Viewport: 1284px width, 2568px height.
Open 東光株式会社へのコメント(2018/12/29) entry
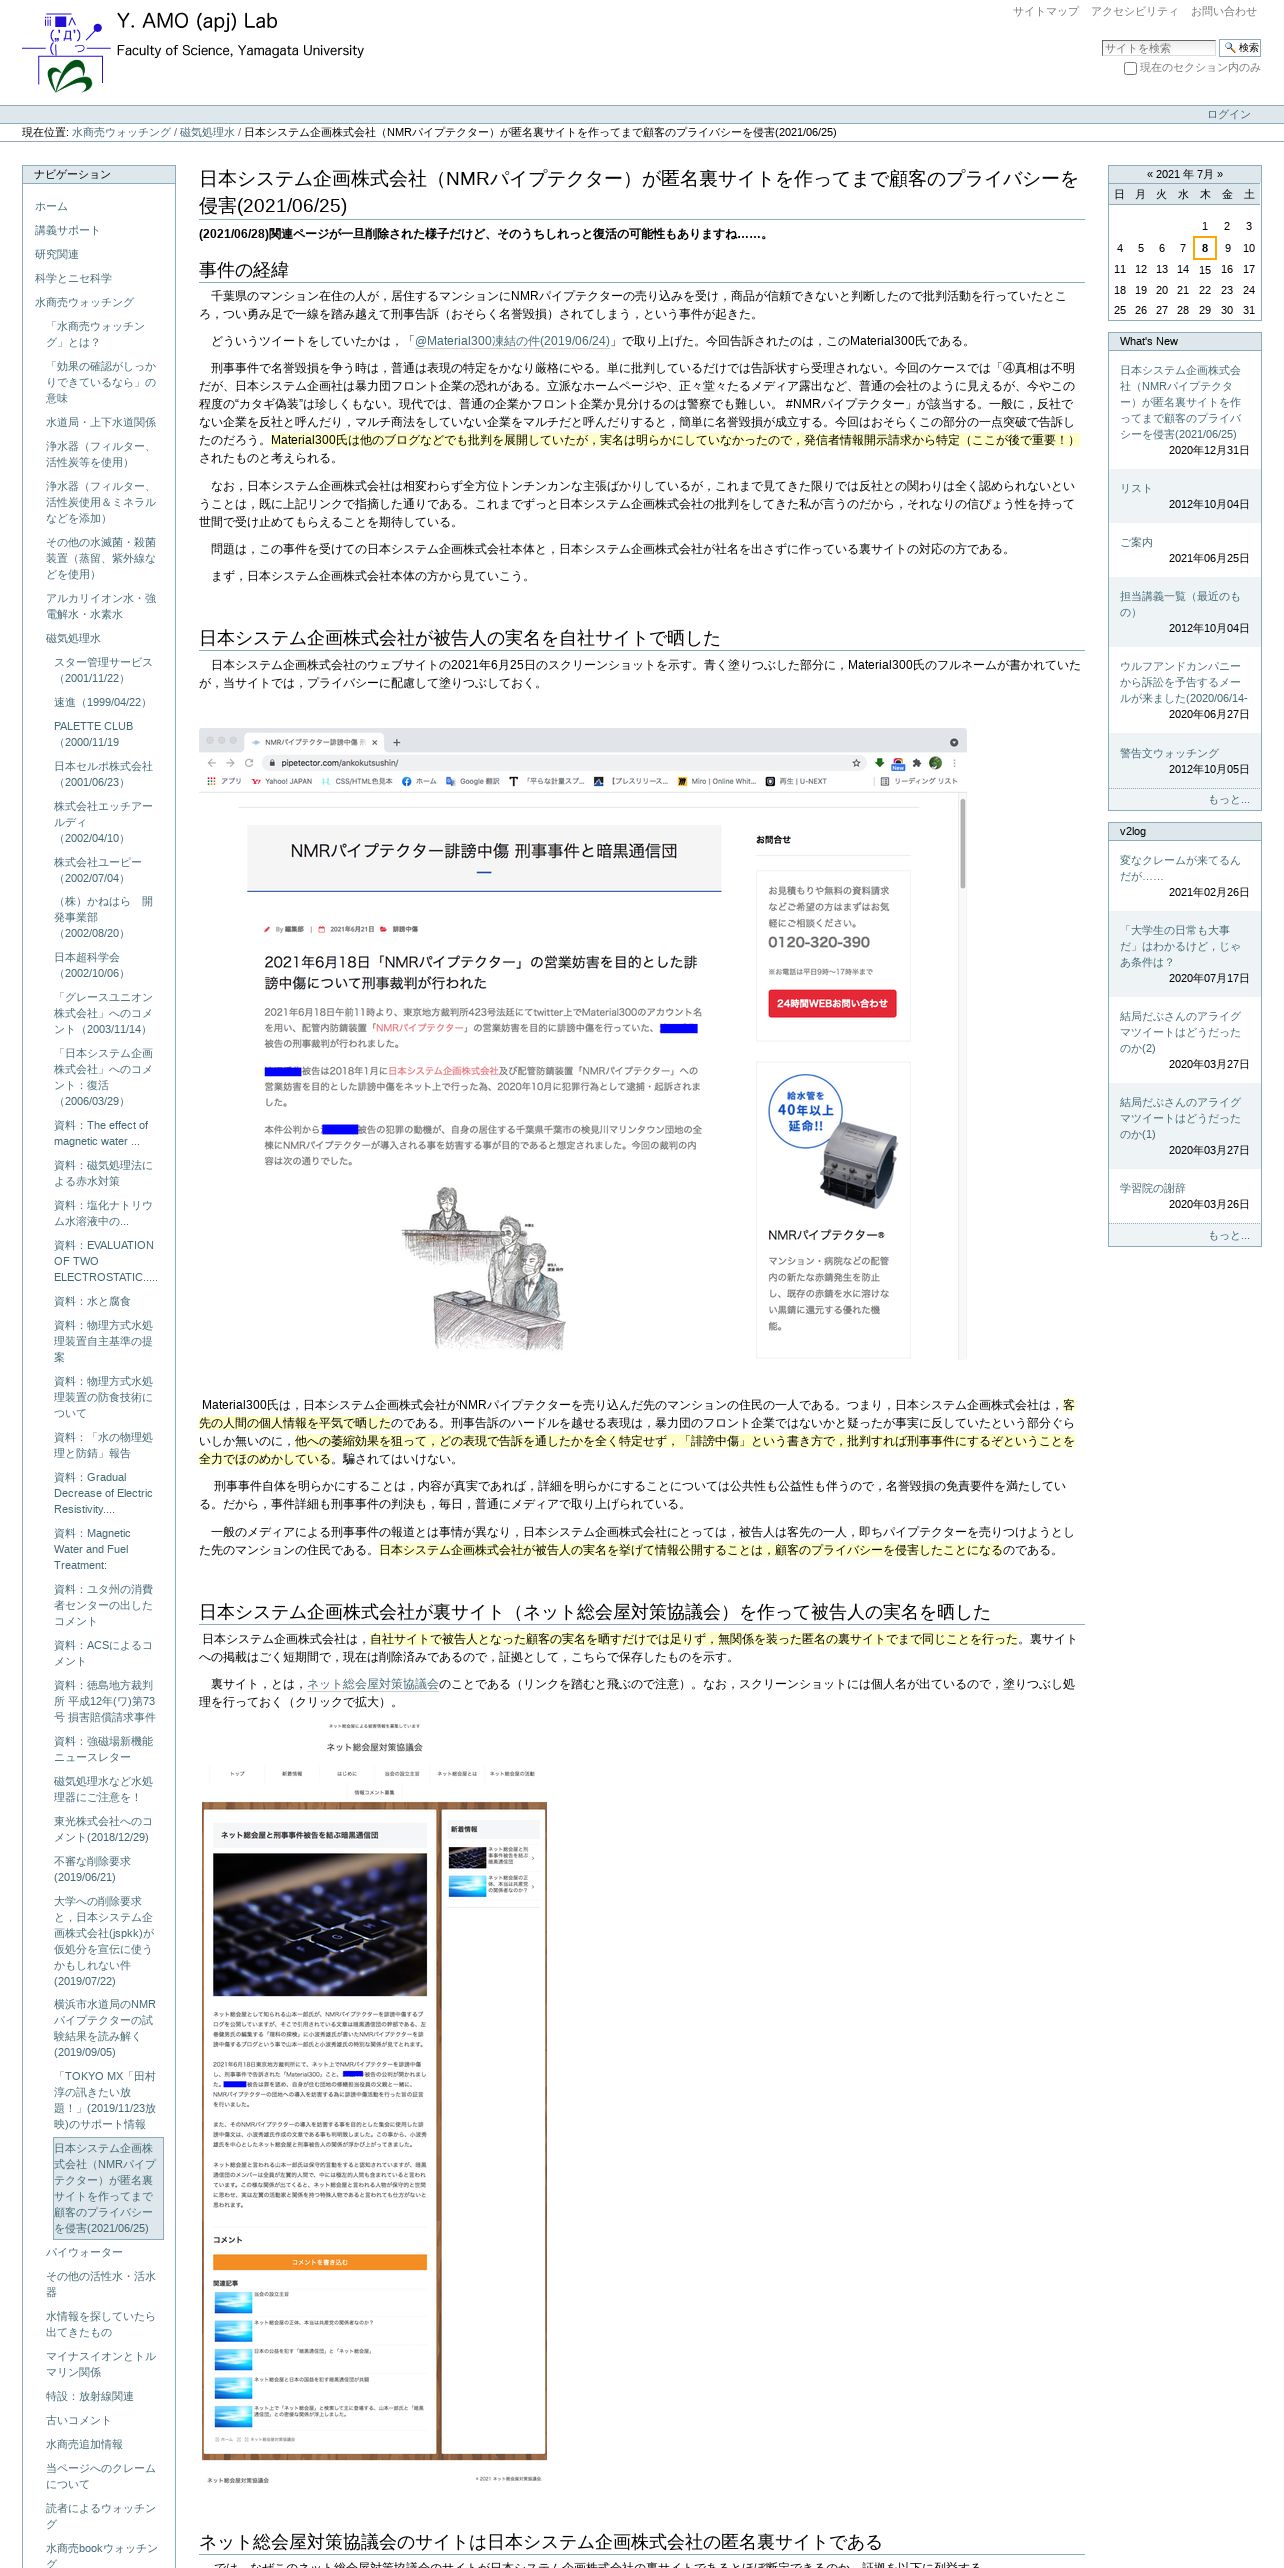click(103, 1830)
